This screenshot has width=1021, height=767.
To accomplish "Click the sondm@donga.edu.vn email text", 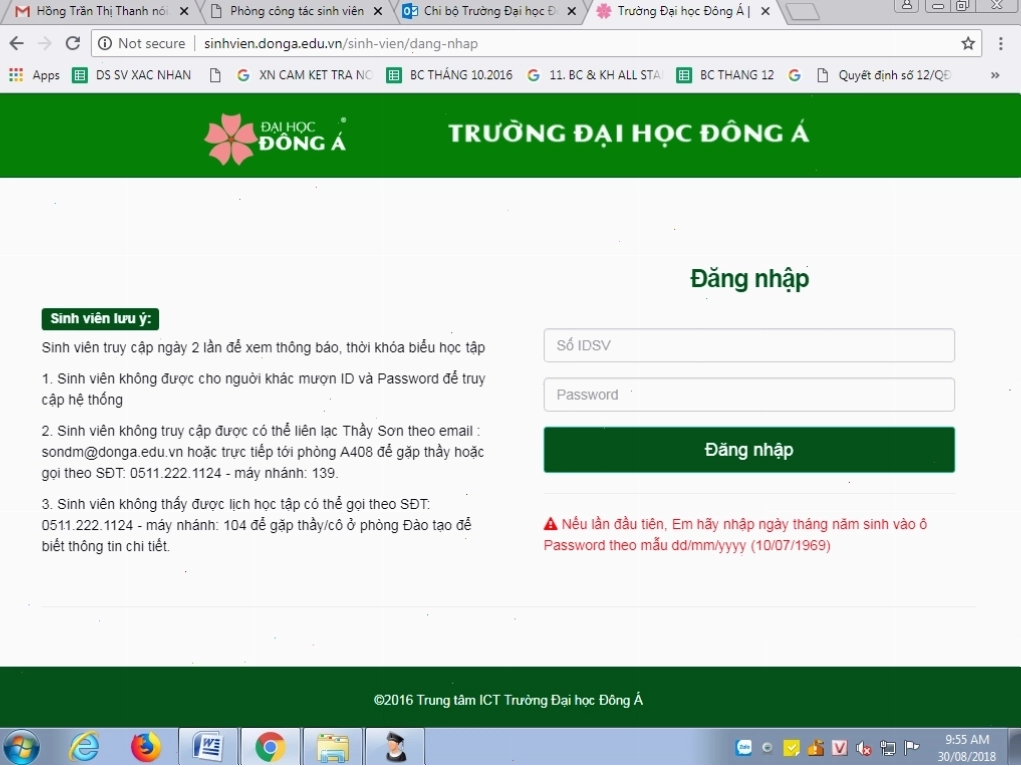I will click(x=112, y=452).
